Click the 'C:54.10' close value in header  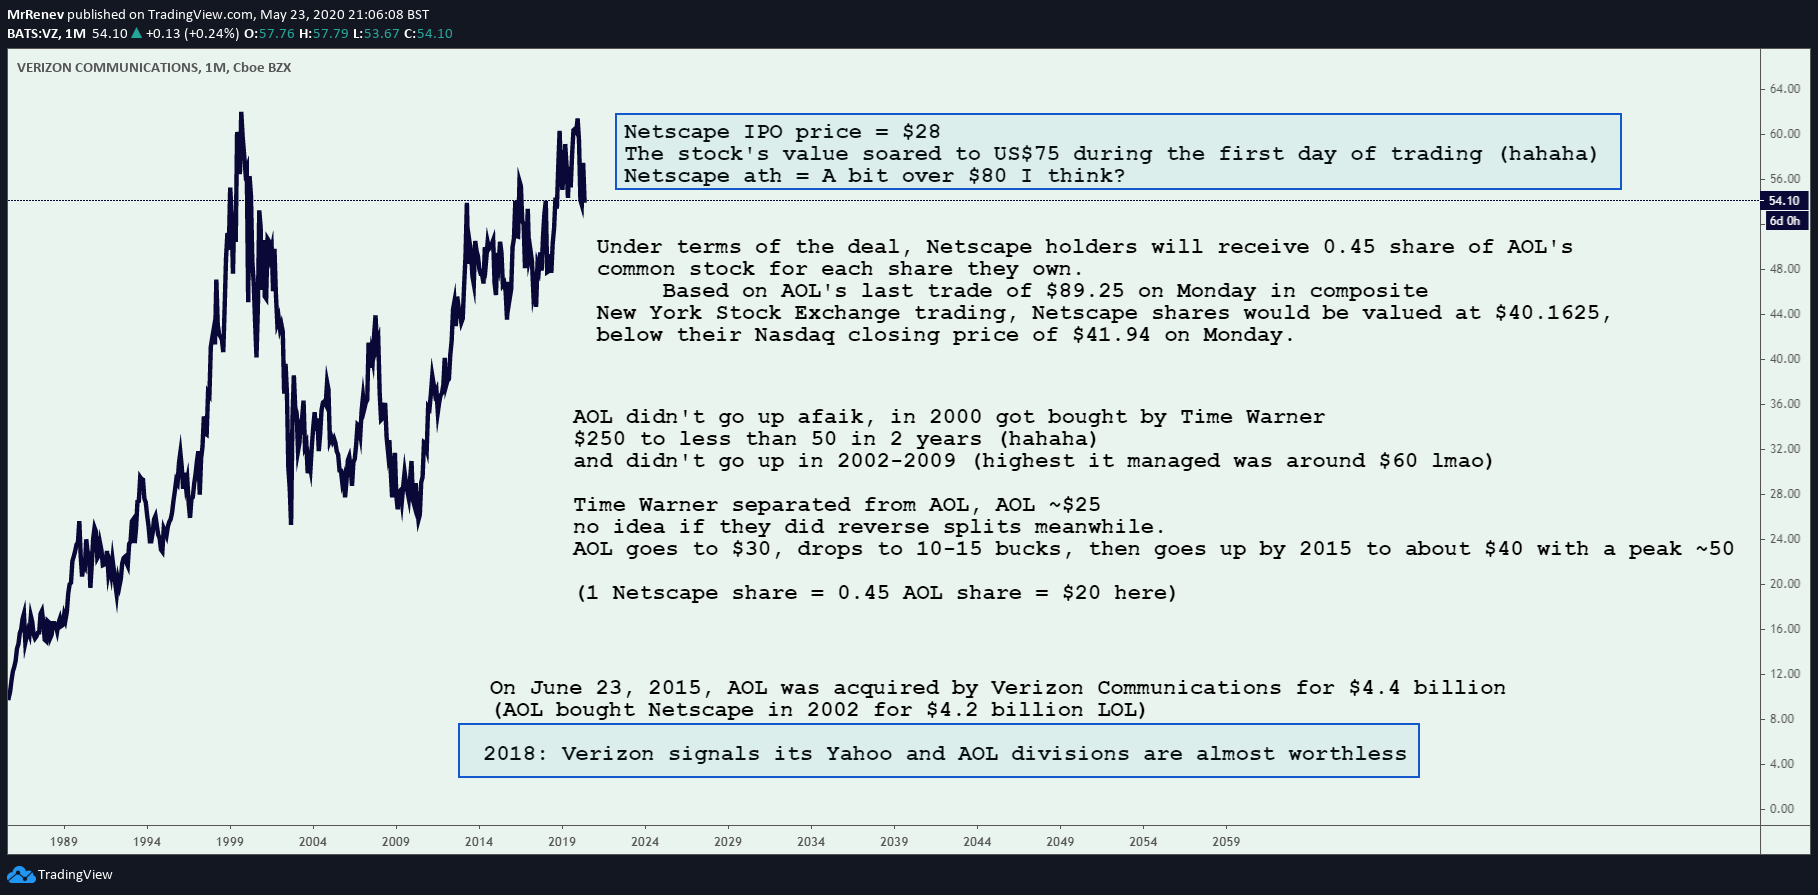428,34
